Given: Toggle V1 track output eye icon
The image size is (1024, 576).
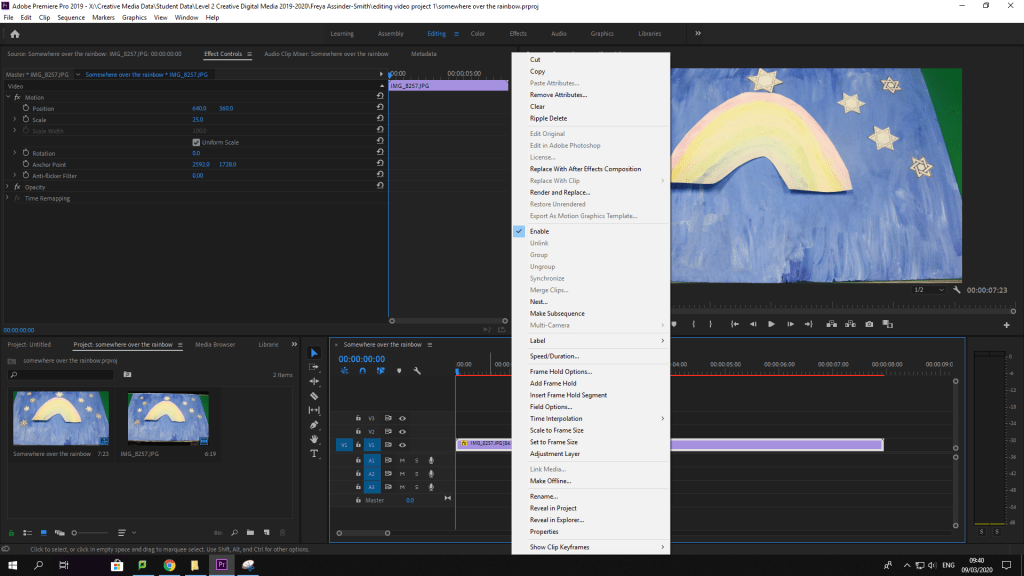Looking at the screenshot, I should (x=402, y=444).
